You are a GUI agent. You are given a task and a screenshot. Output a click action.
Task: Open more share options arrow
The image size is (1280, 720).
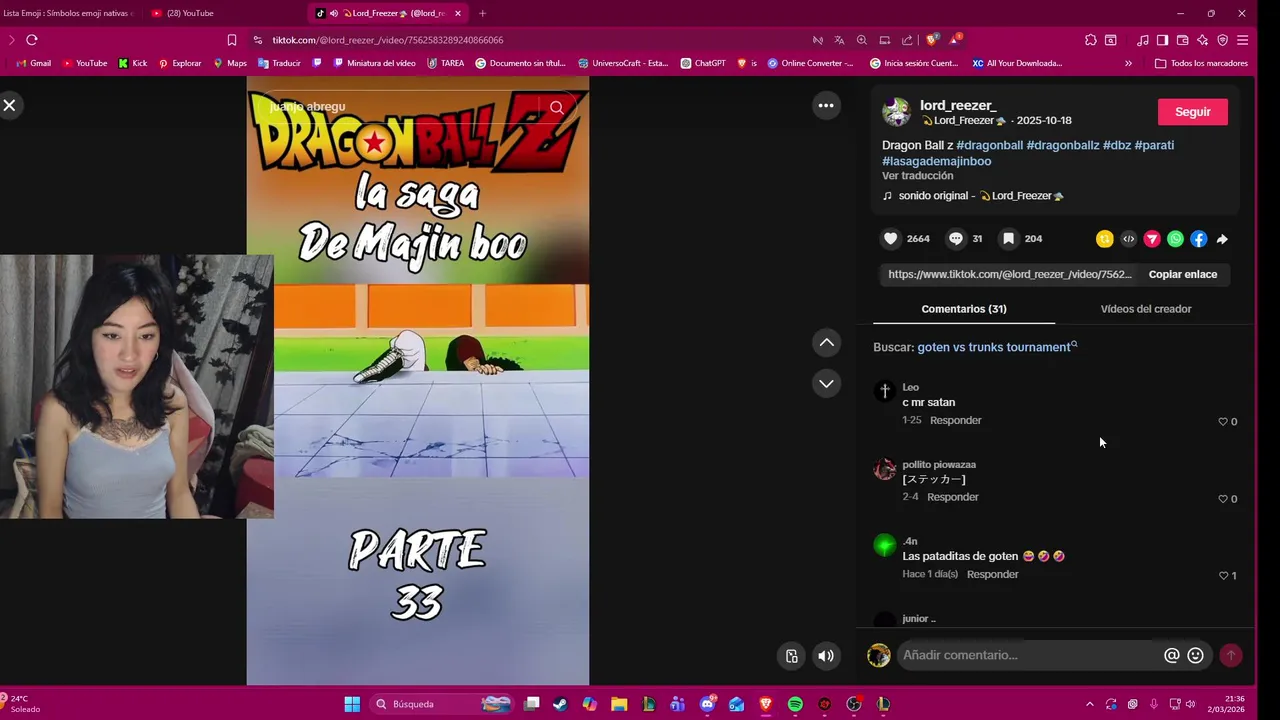(x=1222, y=239)
